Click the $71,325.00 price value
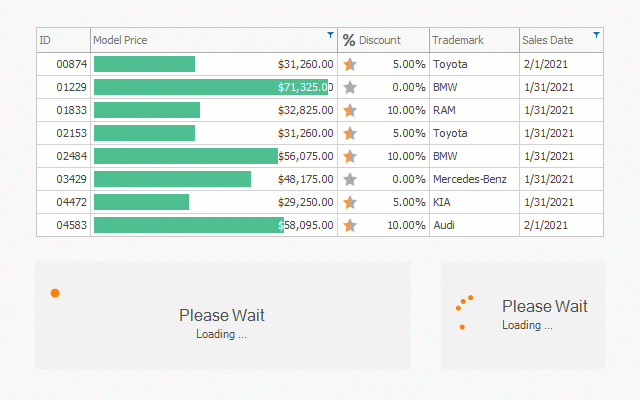 click(306, 87)
